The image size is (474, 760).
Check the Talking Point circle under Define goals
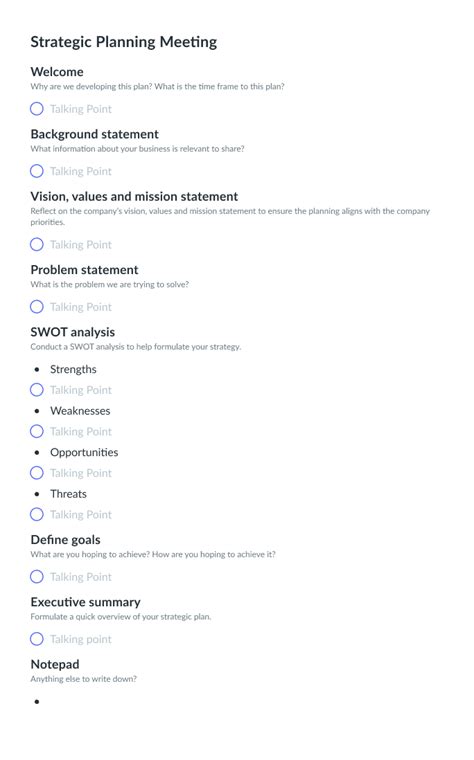click(x=37, y=577)
